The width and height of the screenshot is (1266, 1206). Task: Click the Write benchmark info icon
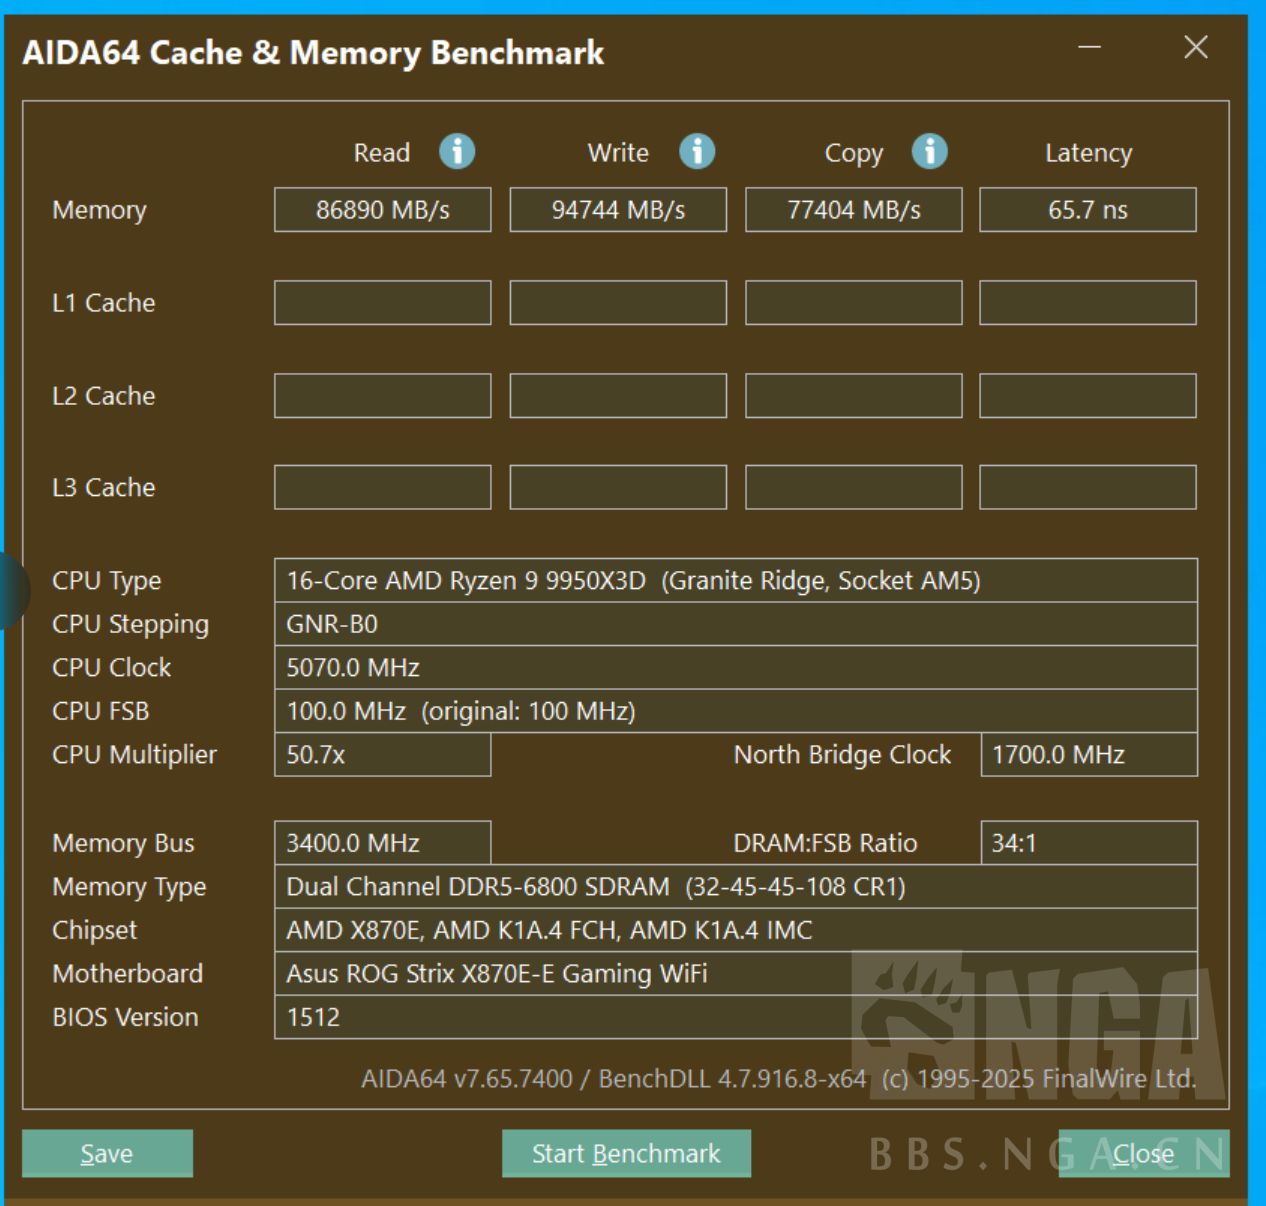[x=696, y=151]
